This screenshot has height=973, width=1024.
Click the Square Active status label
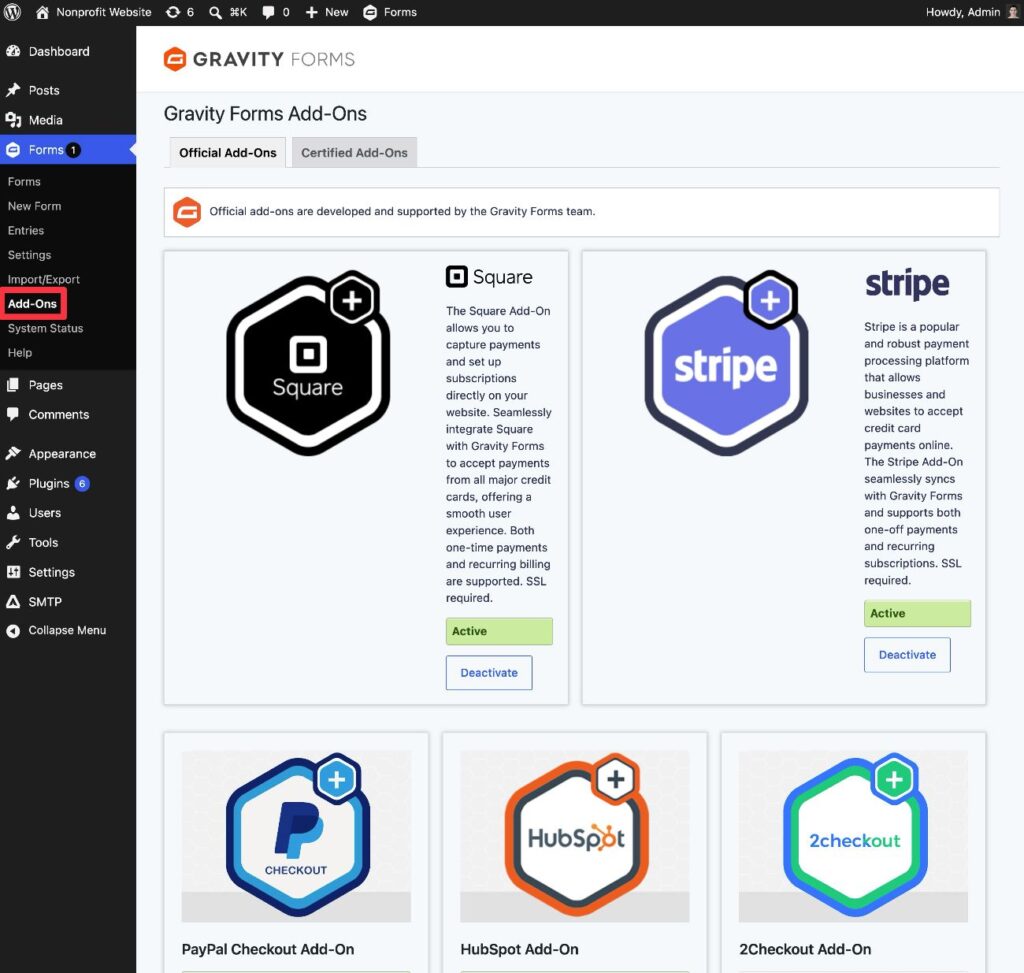499,631
